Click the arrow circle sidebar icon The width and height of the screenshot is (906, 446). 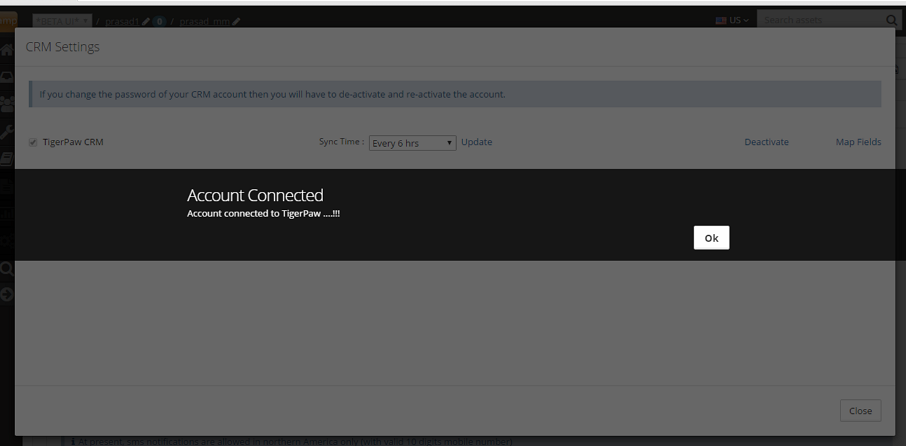pos(7,295)
